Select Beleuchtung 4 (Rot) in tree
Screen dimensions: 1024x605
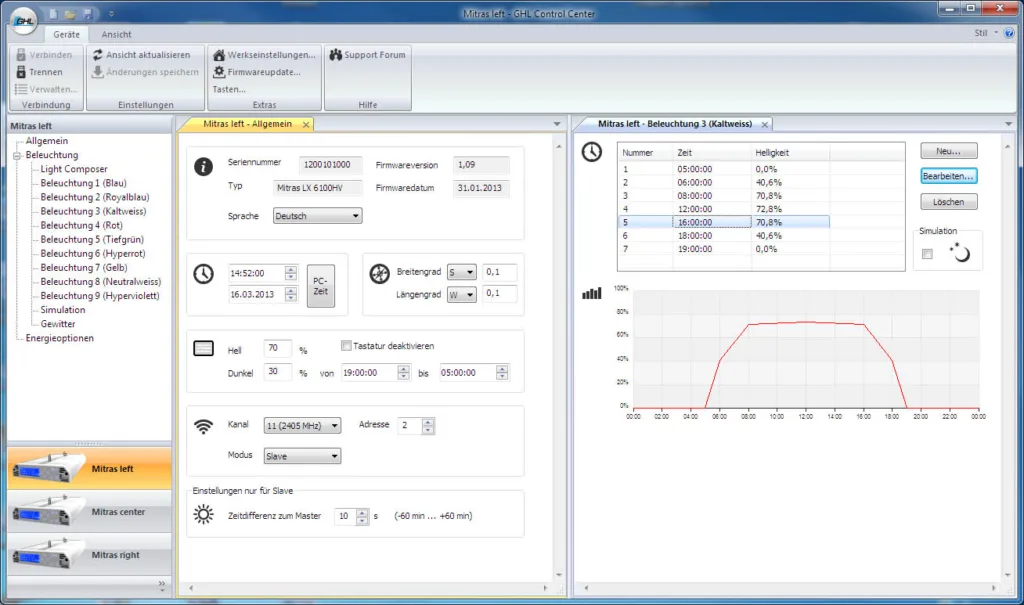(81, 226)
